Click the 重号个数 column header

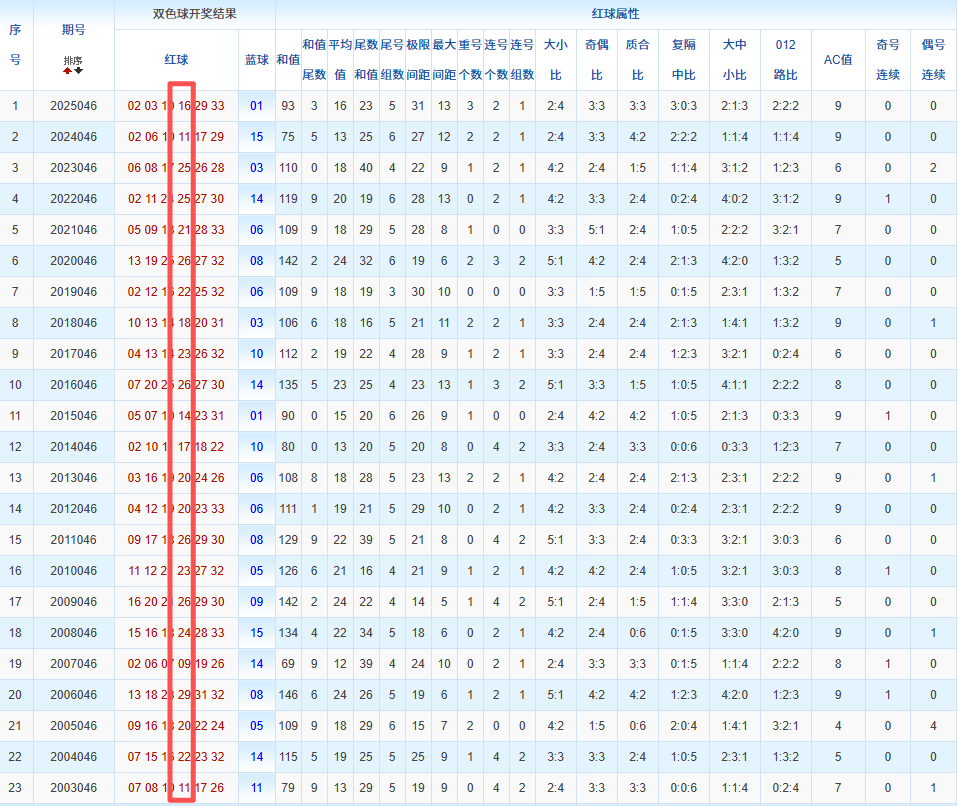pos(470,59)
